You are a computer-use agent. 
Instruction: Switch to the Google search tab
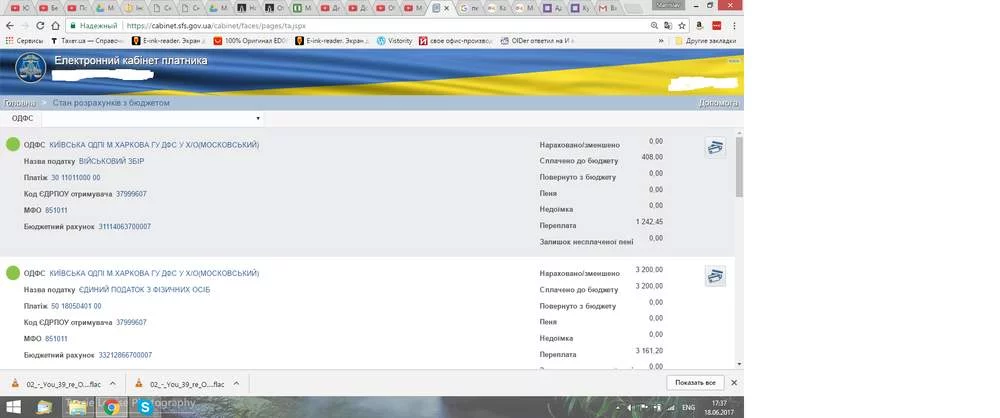(468, 8)
